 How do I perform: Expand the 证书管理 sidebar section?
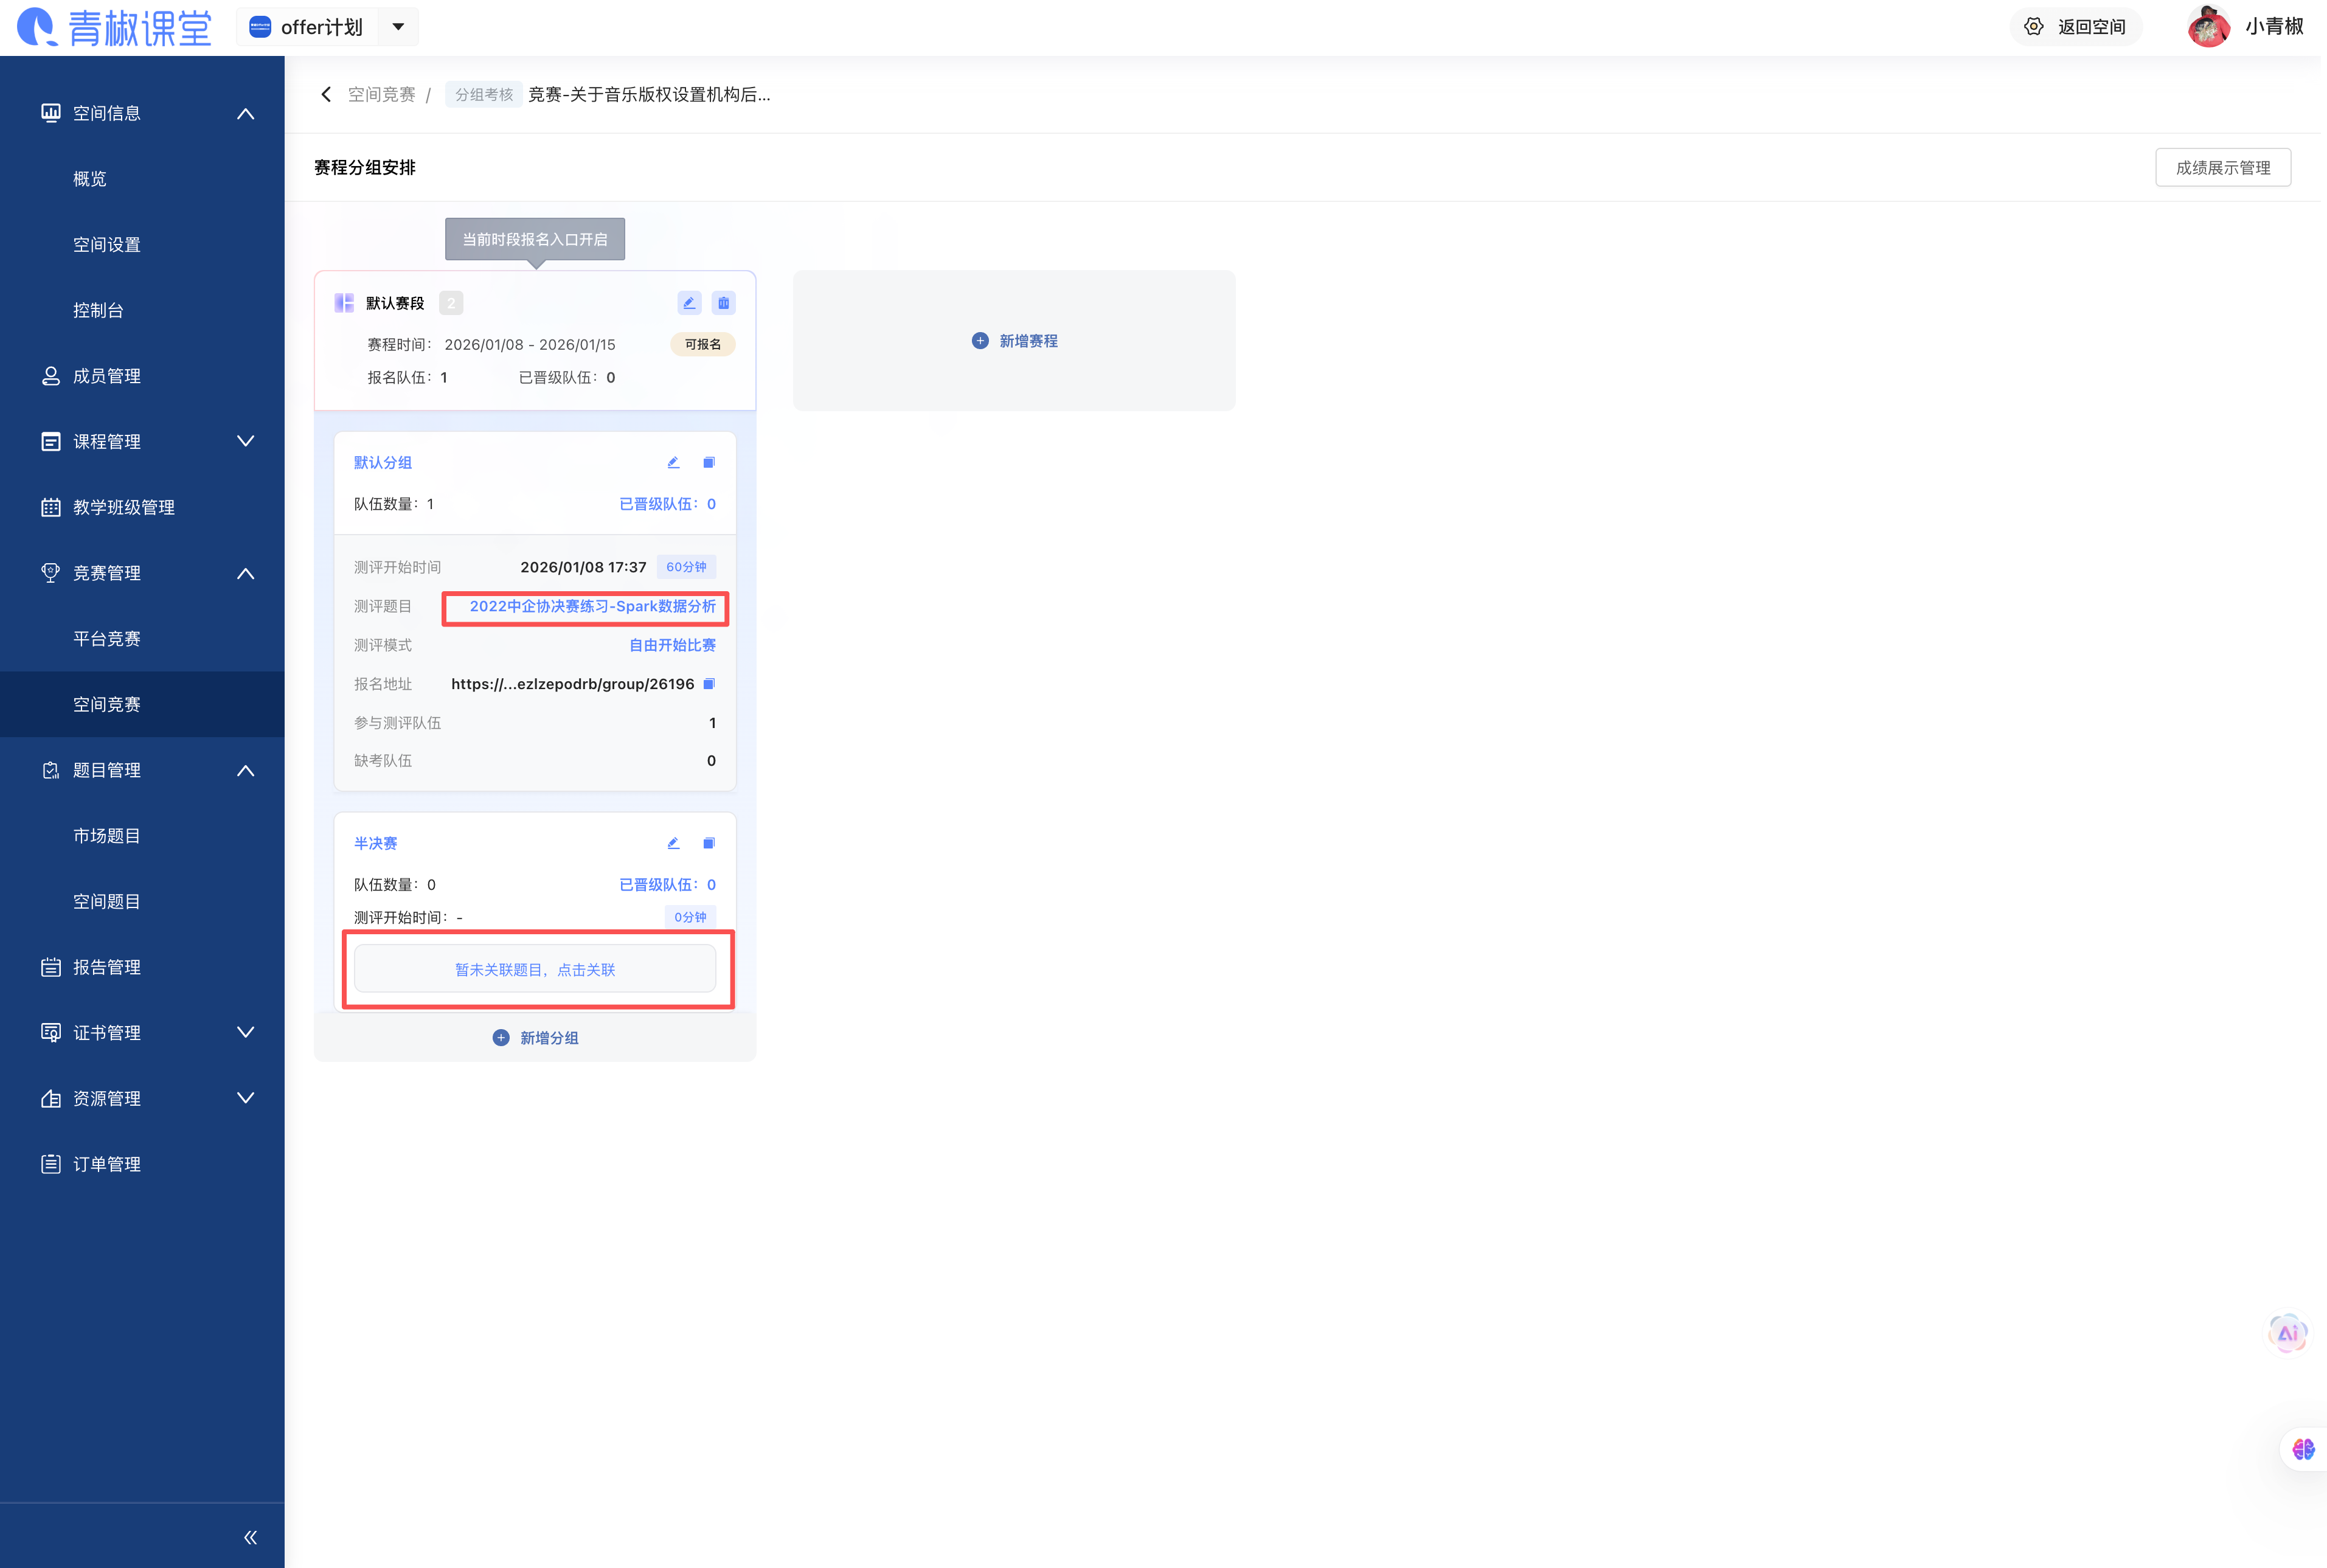(245, 1032)
